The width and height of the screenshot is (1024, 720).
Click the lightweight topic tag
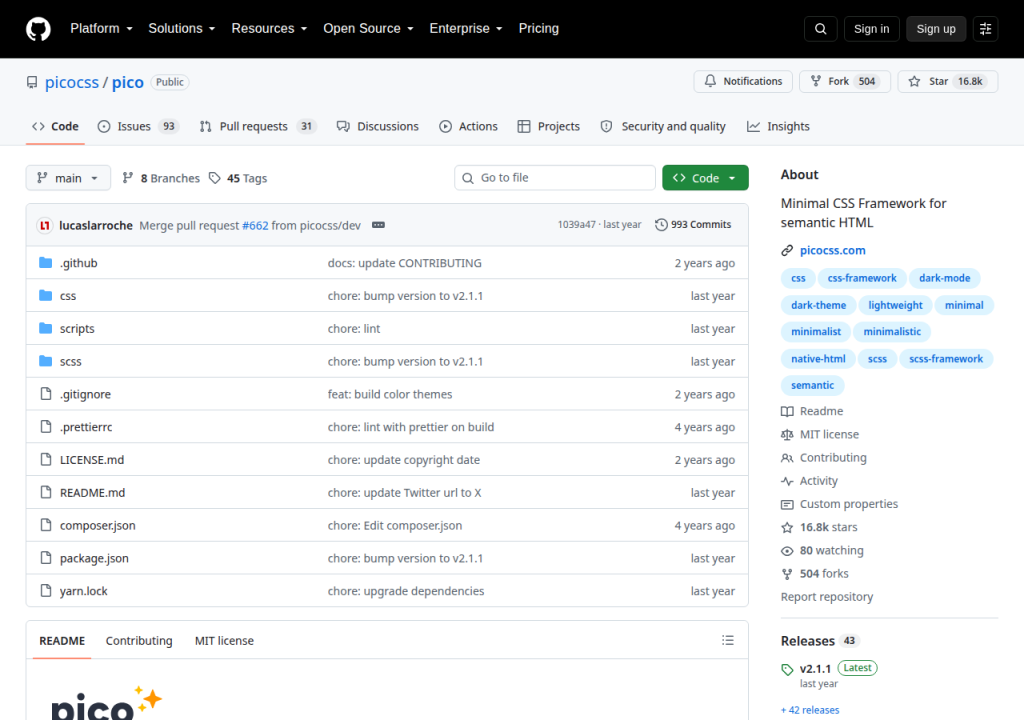point(895,305)
